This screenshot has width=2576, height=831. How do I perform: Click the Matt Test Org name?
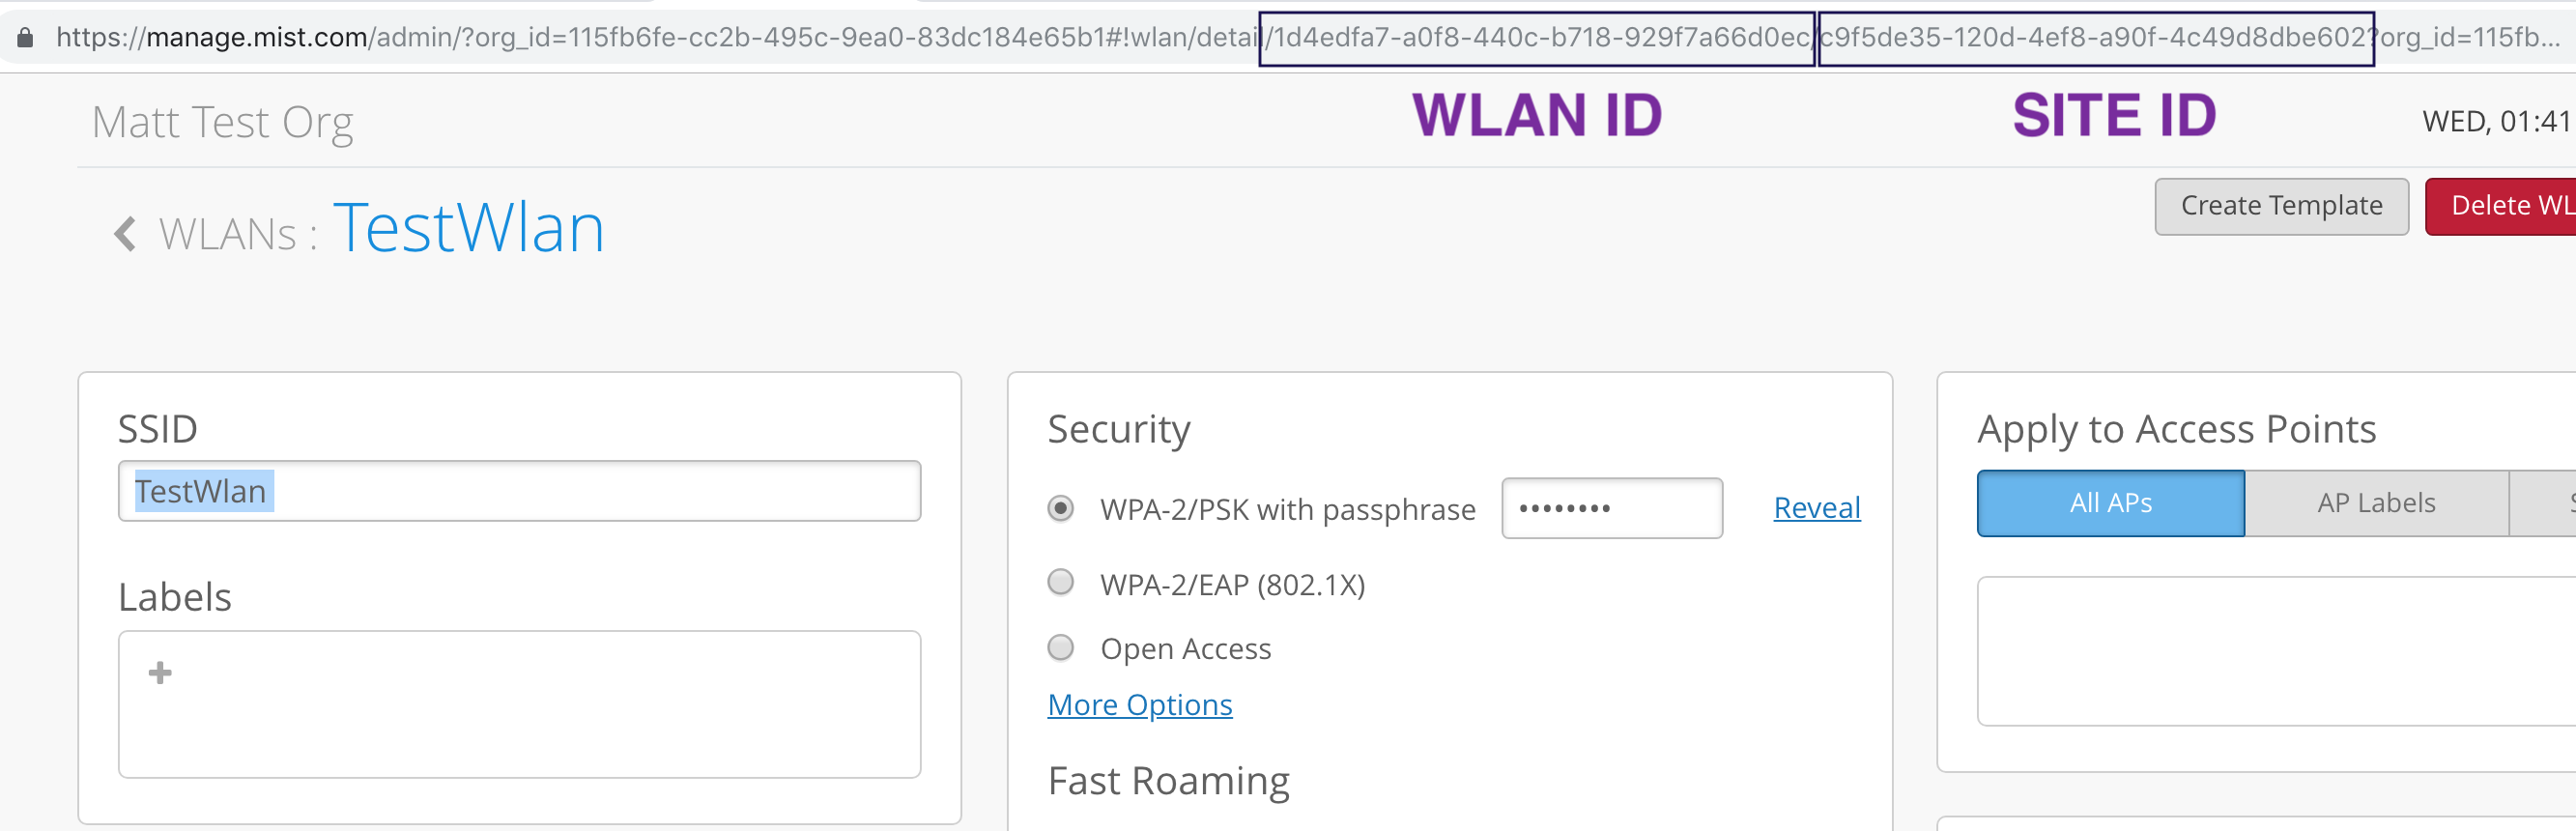click(222, 122)
